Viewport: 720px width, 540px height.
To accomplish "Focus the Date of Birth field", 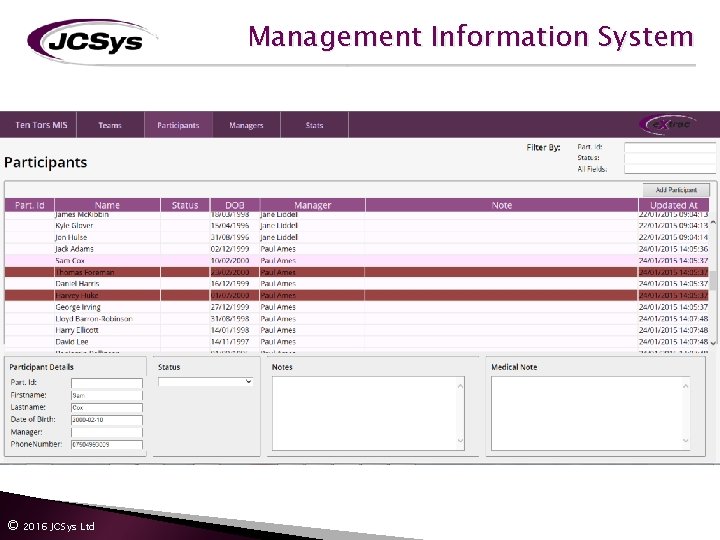I will [107, 420].
